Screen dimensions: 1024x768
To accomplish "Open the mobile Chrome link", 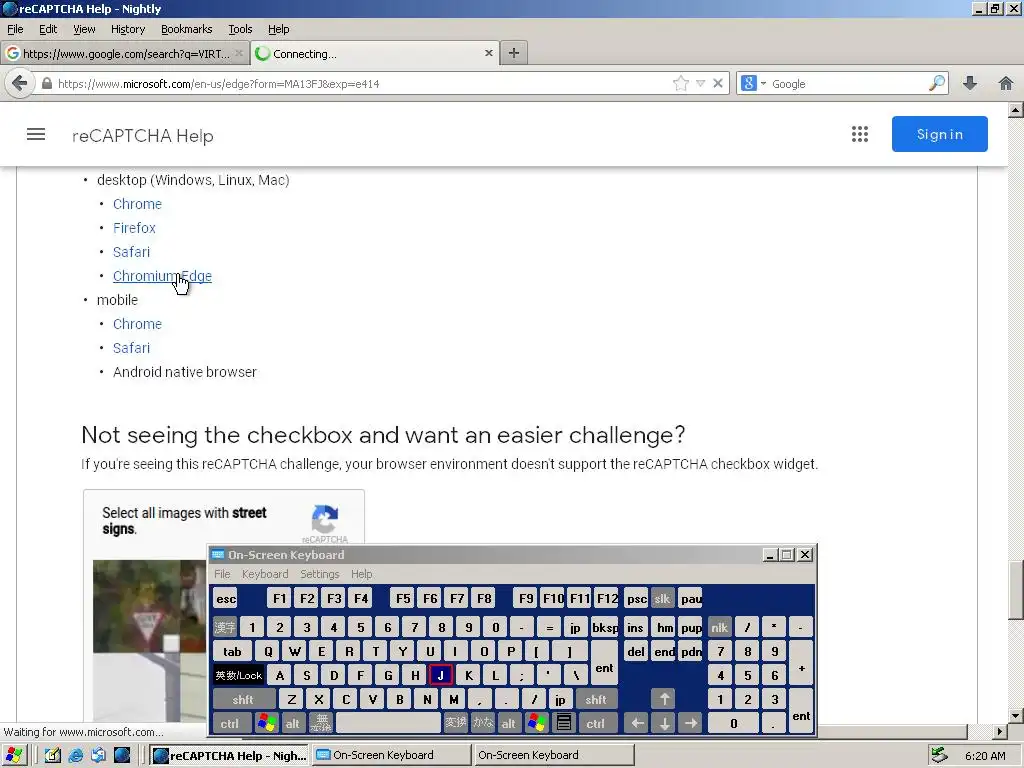I will click(x=137, y=324).
